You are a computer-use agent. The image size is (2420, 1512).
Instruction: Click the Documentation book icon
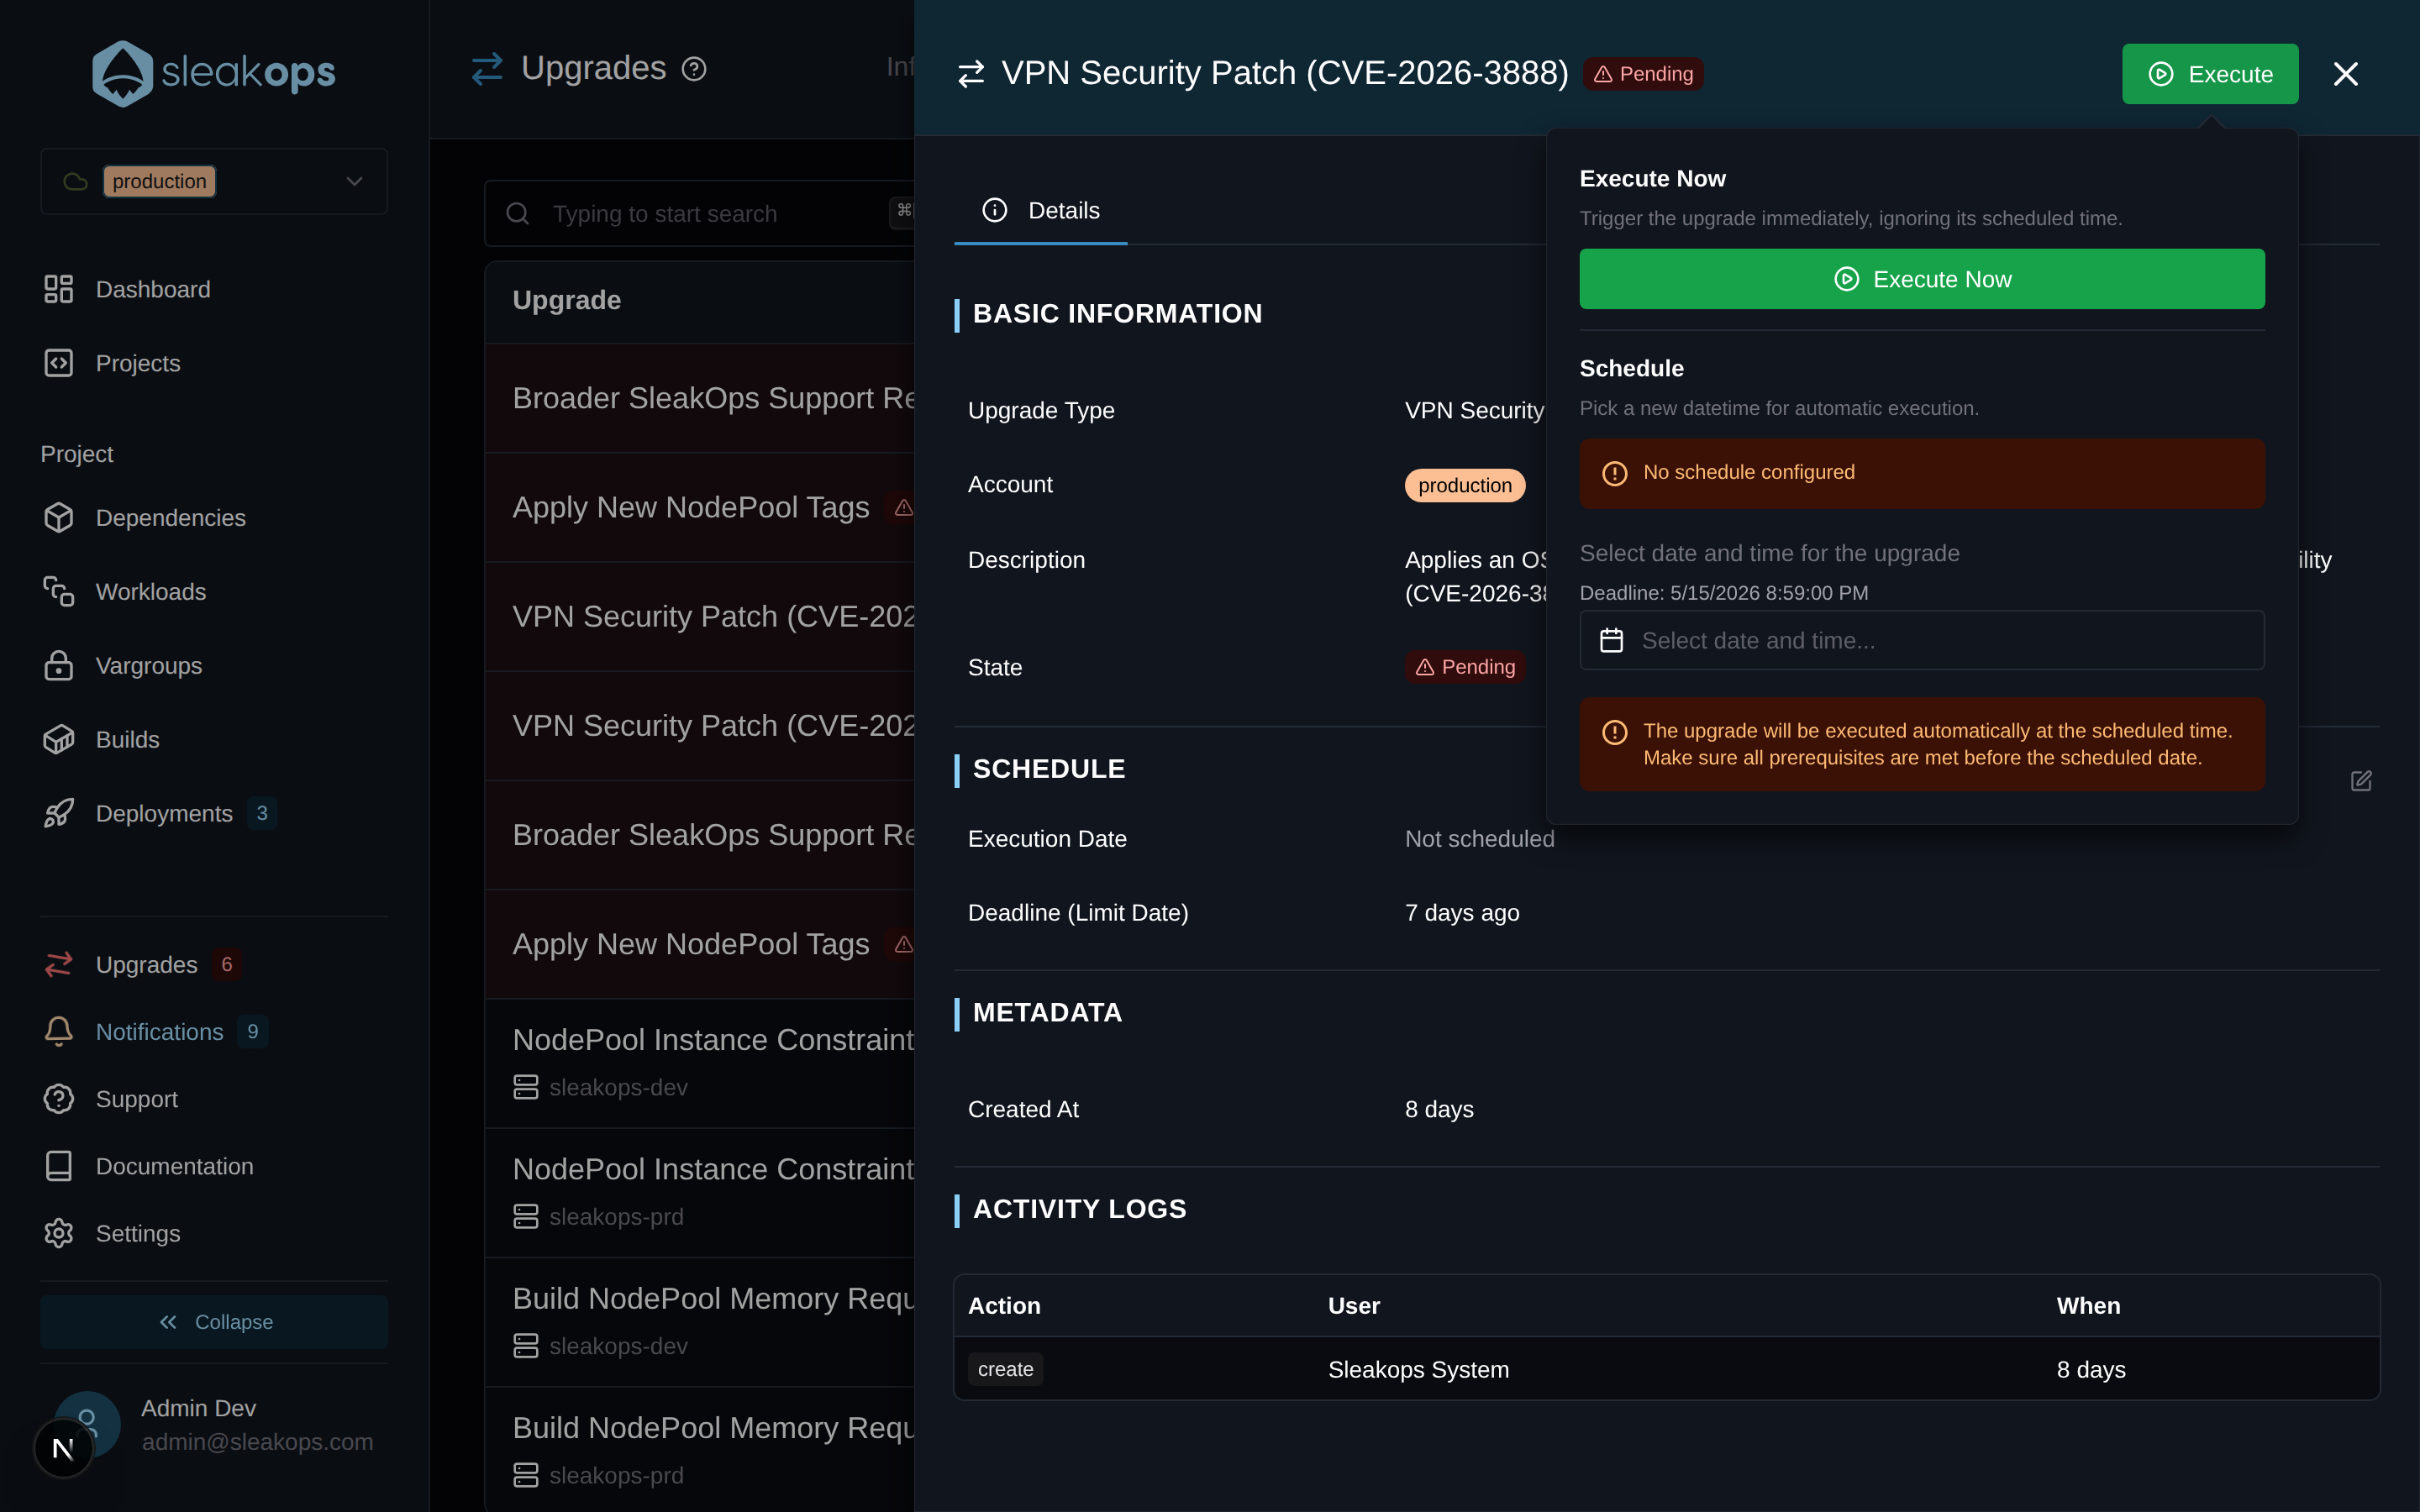[59, 1166]
